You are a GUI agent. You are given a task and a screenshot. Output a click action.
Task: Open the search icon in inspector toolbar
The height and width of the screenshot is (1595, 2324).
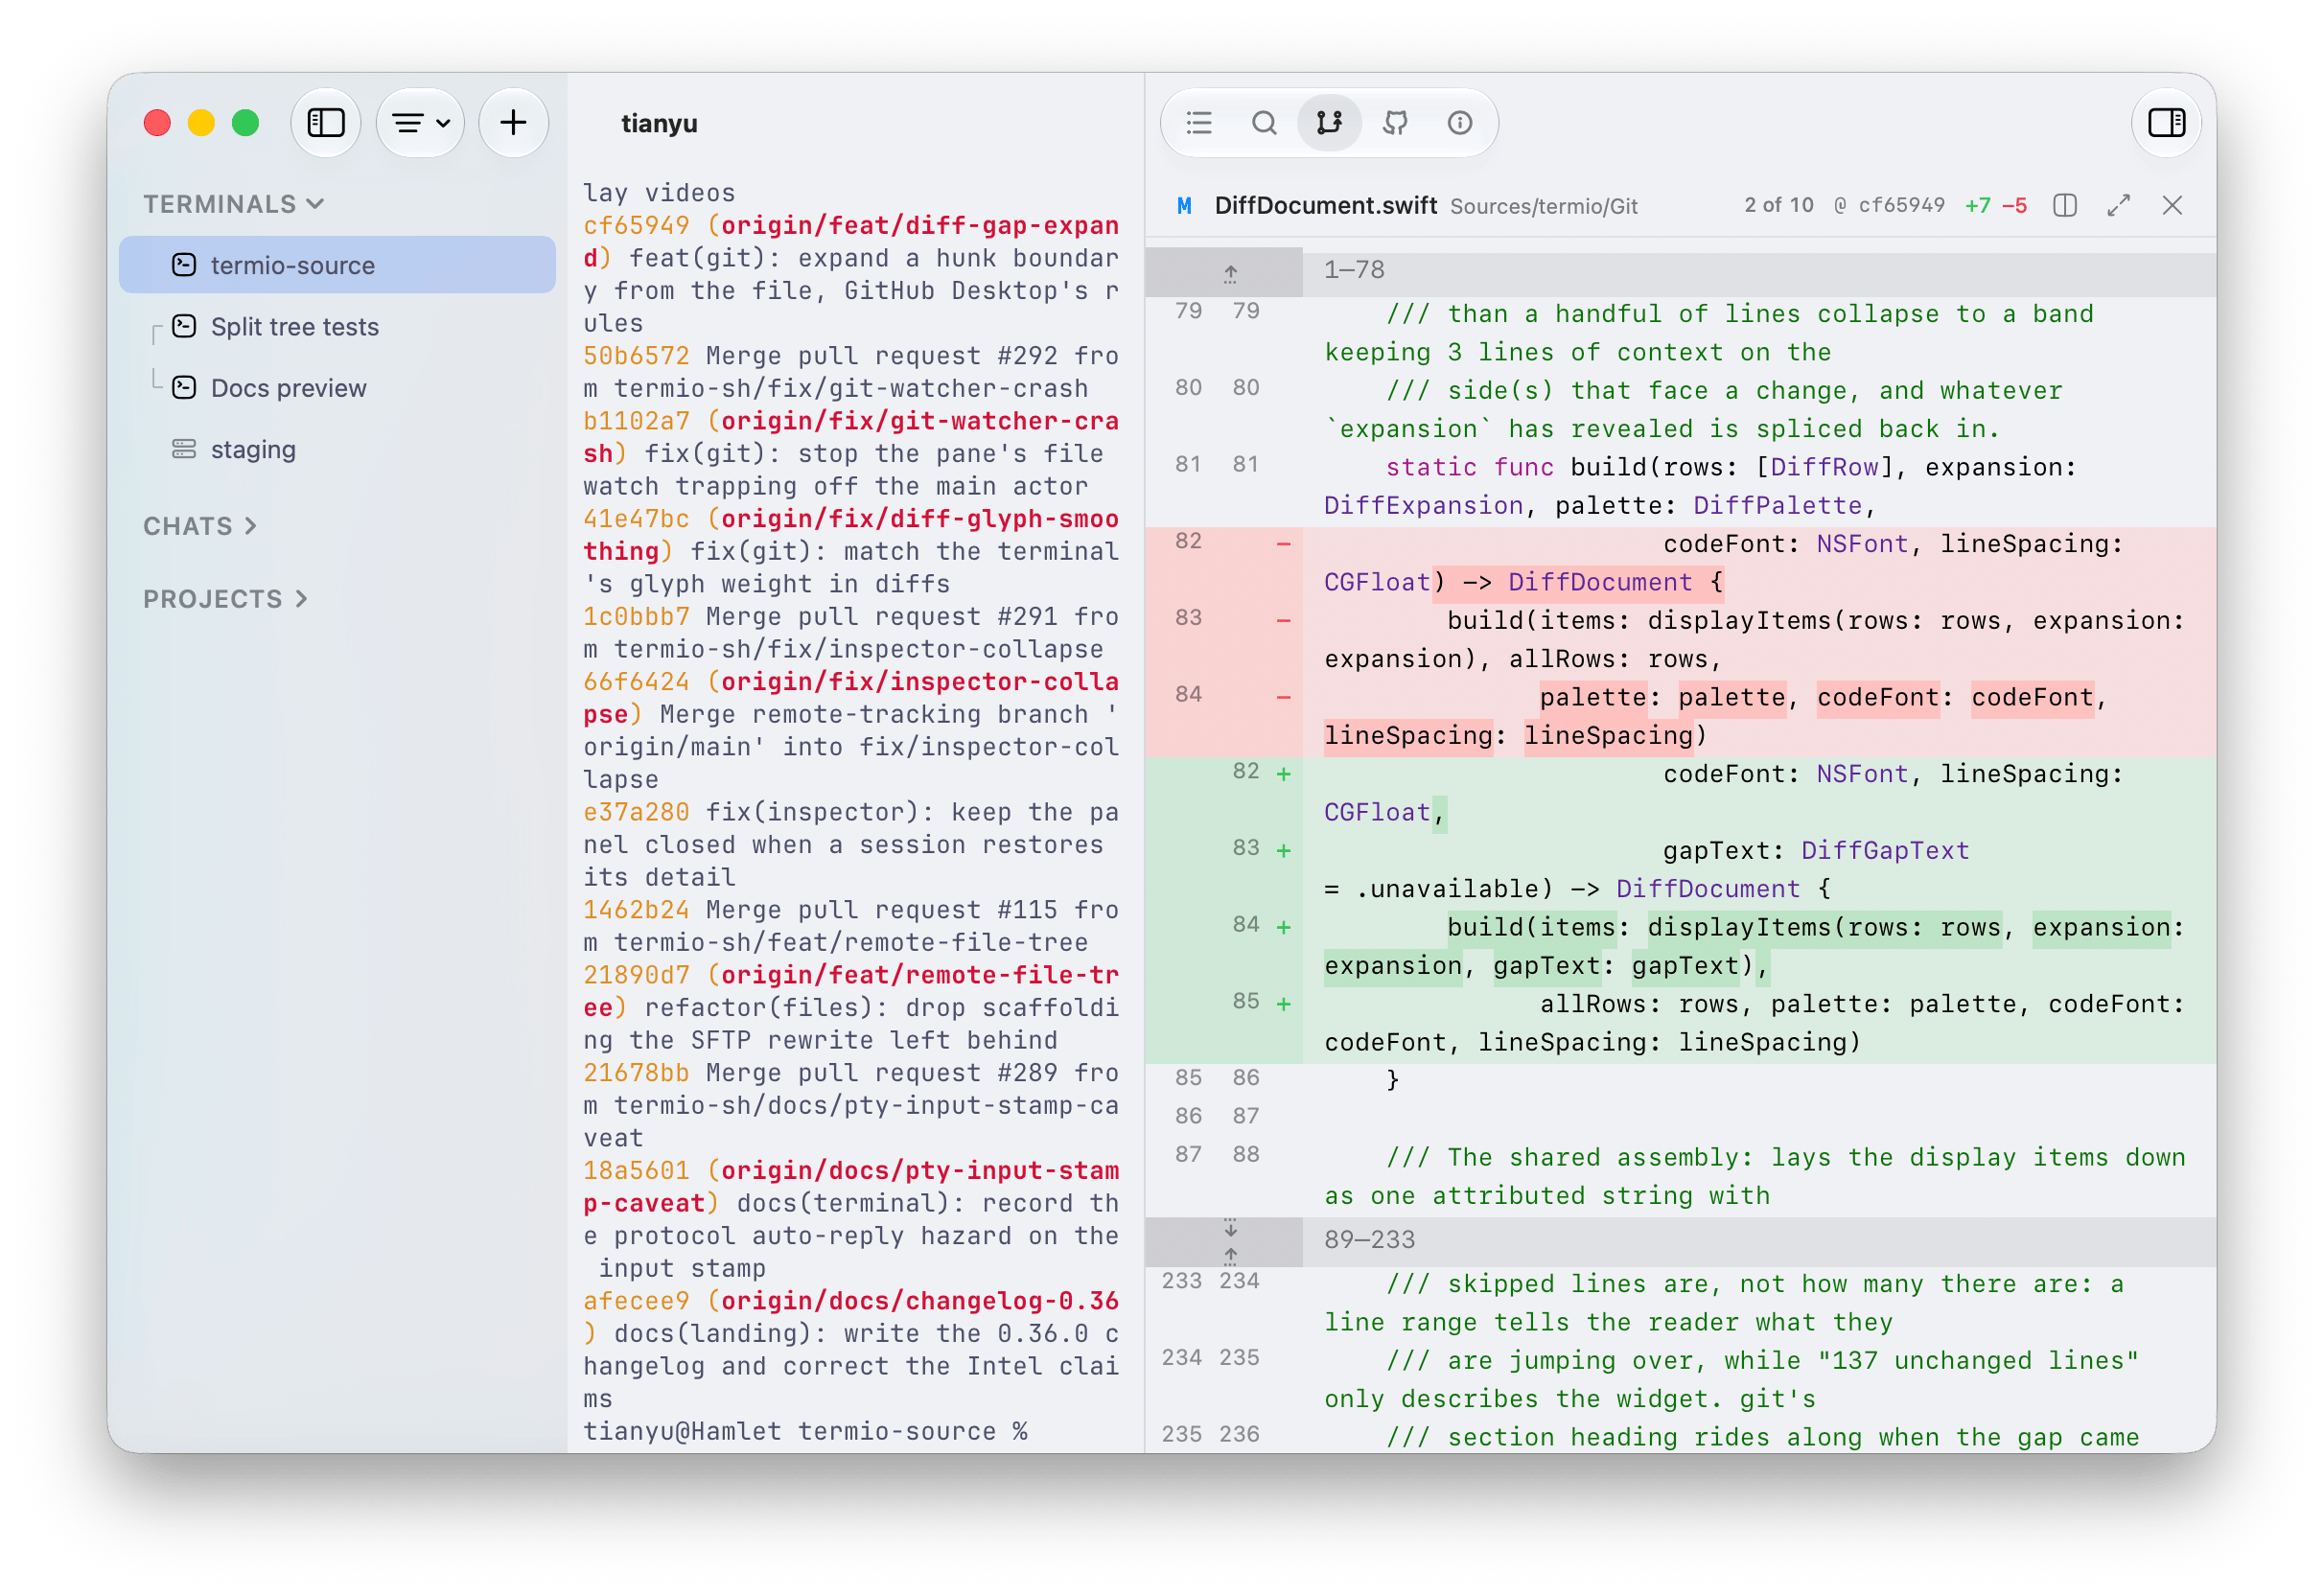coord(1264,123)
